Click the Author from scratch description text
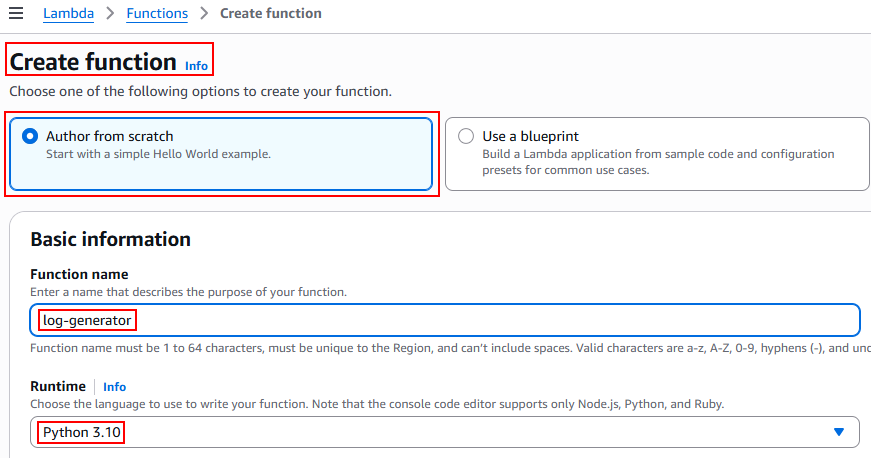Viewport: 871px width, 458px height. click(158, 154)
